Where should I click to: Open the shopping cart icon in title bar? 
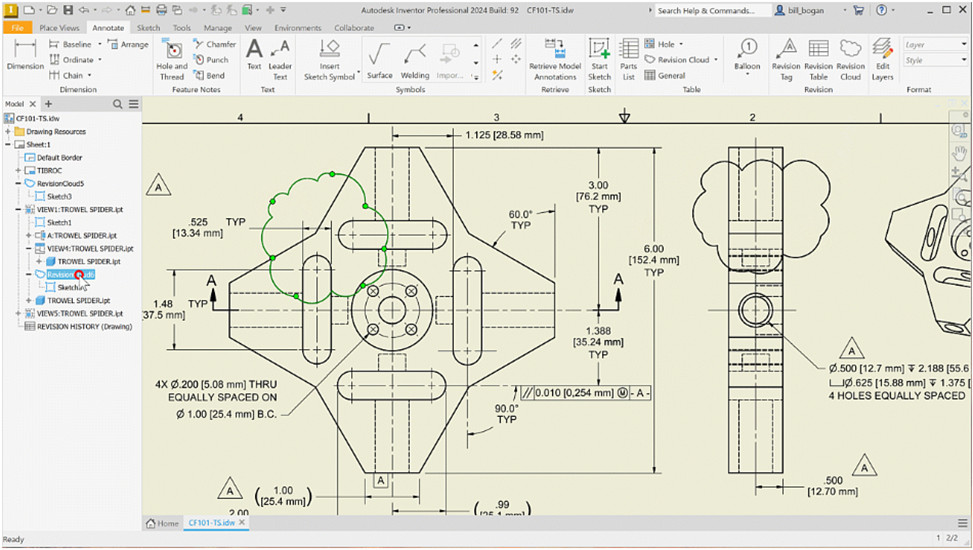(859, 10)
